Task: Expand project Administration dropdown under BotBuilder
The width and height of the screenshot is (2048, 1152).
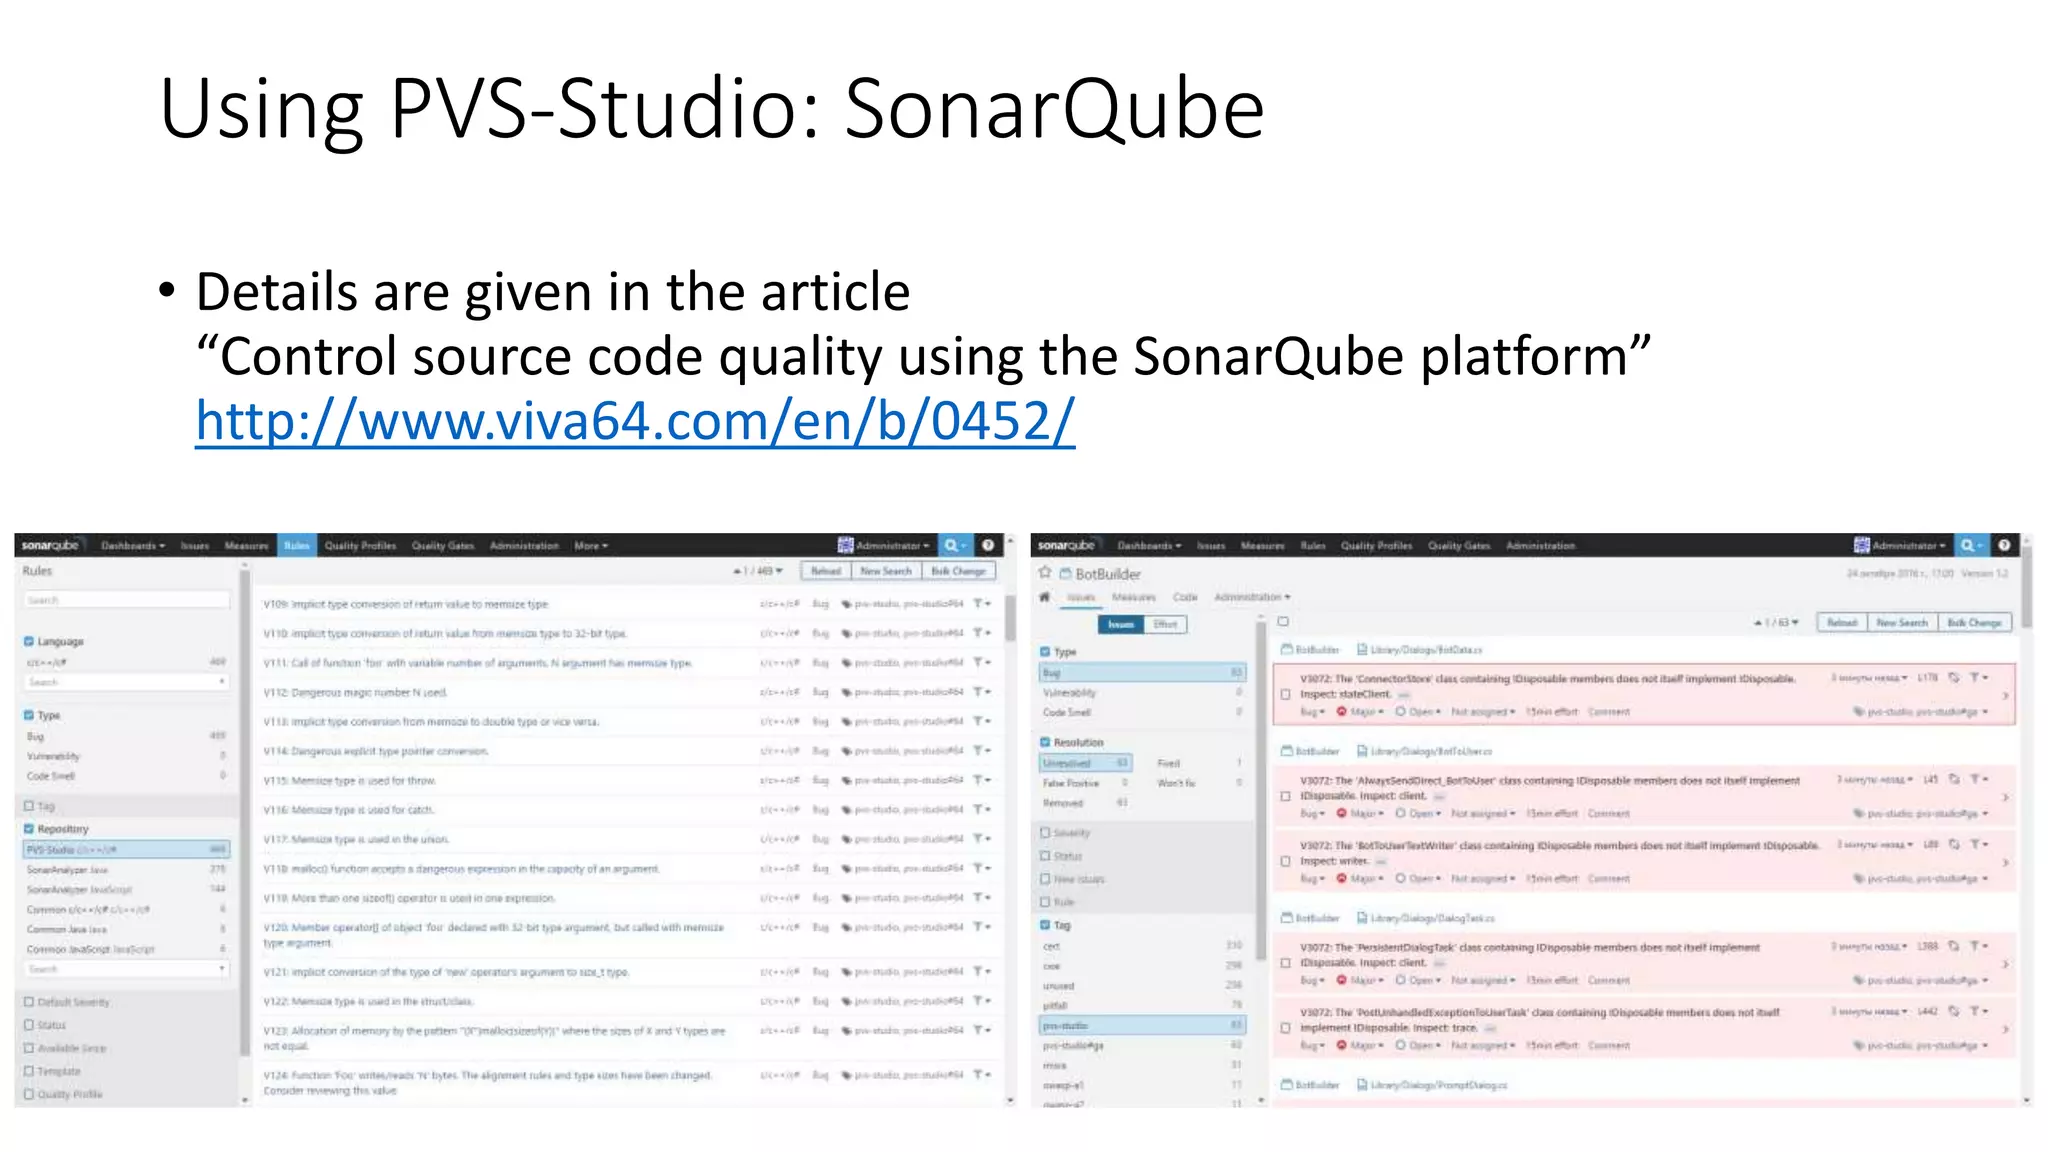Action: [1252, 597]
